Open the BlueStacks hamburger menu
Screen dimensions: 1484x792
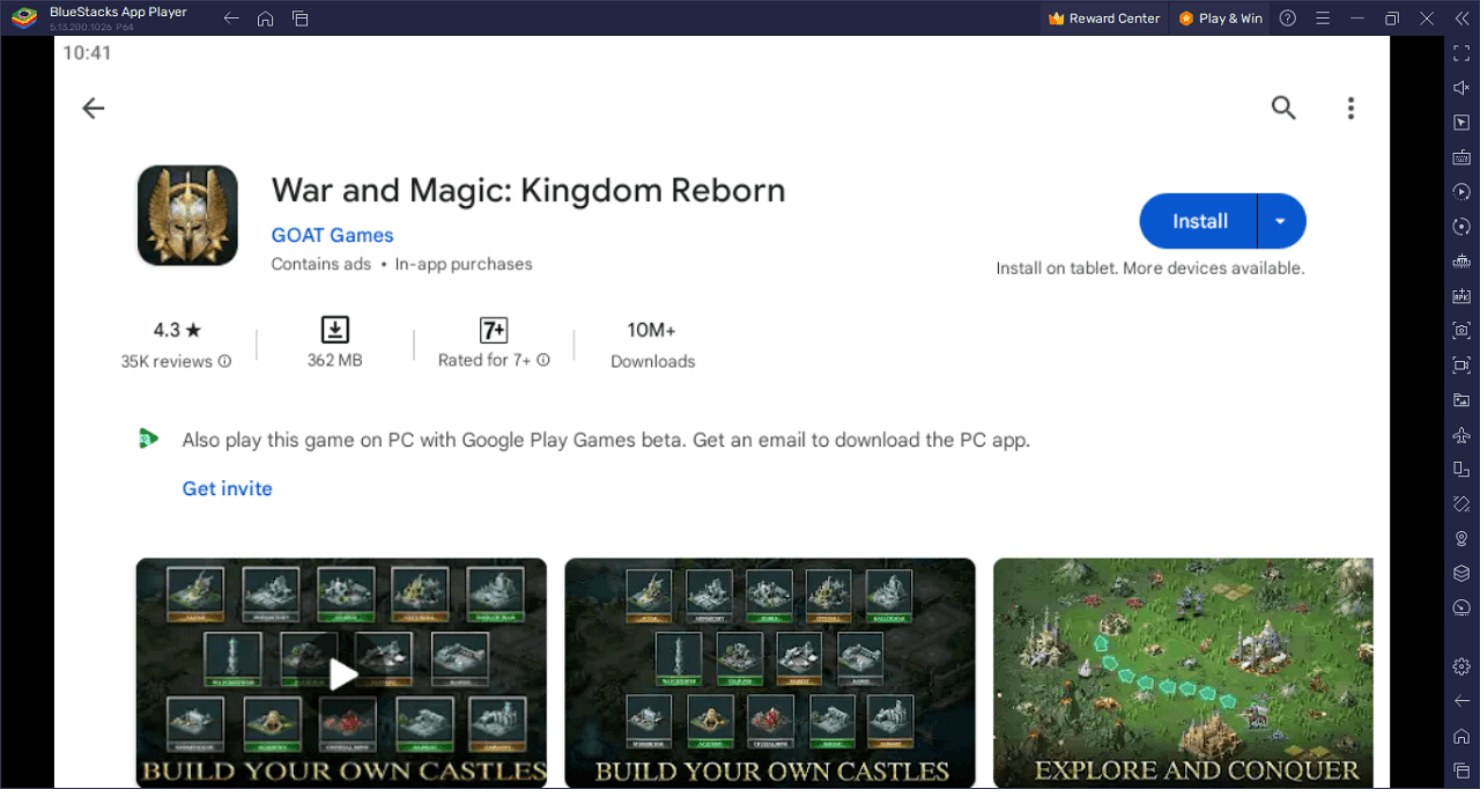coord(1323,18)
